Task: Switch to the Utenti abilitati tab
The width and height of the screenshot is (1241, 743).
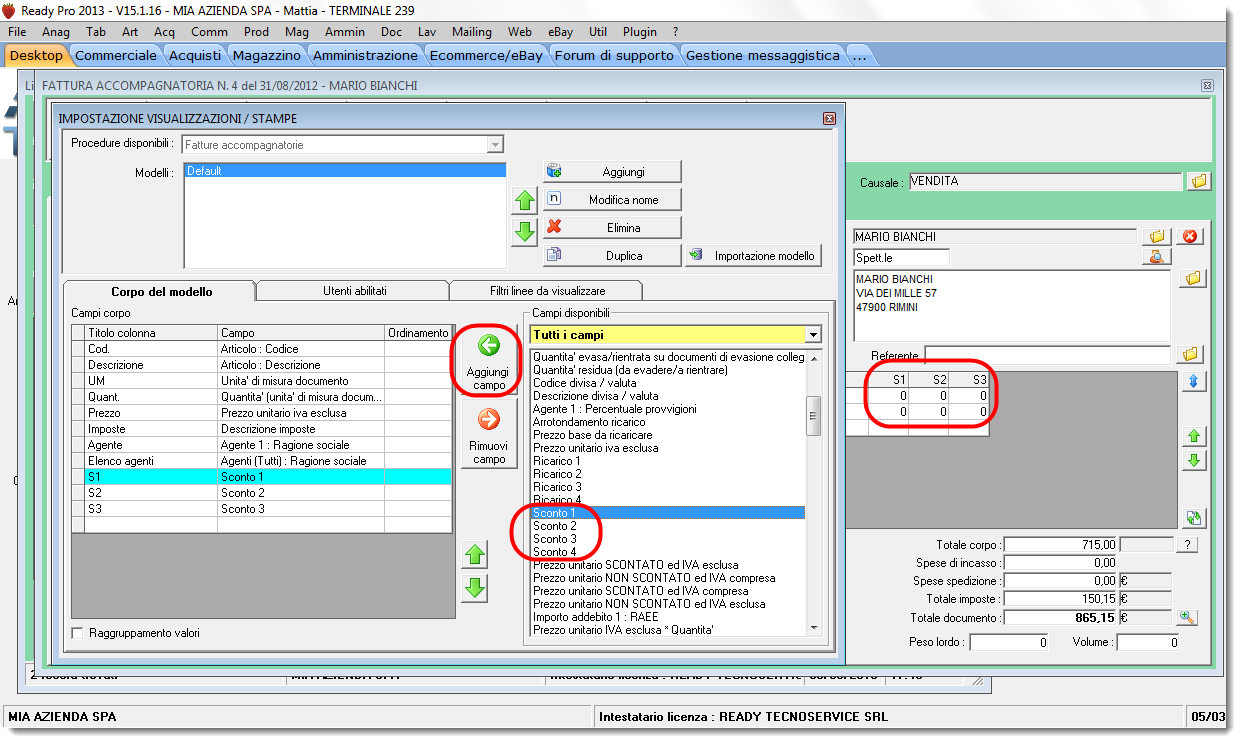Action: pos(354,291)
